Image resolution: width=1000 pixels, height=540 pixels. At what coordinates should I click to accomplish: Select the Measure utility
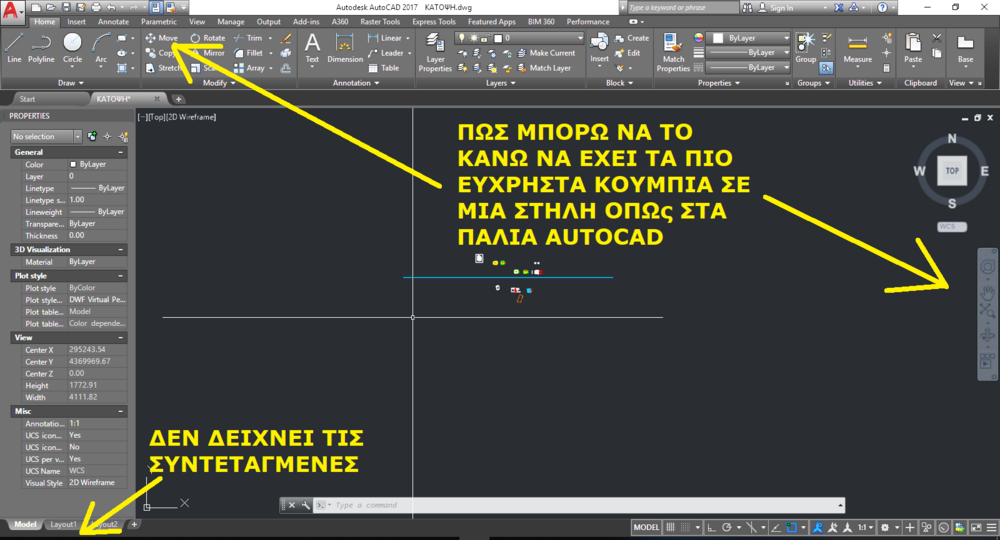coord(857,48)
